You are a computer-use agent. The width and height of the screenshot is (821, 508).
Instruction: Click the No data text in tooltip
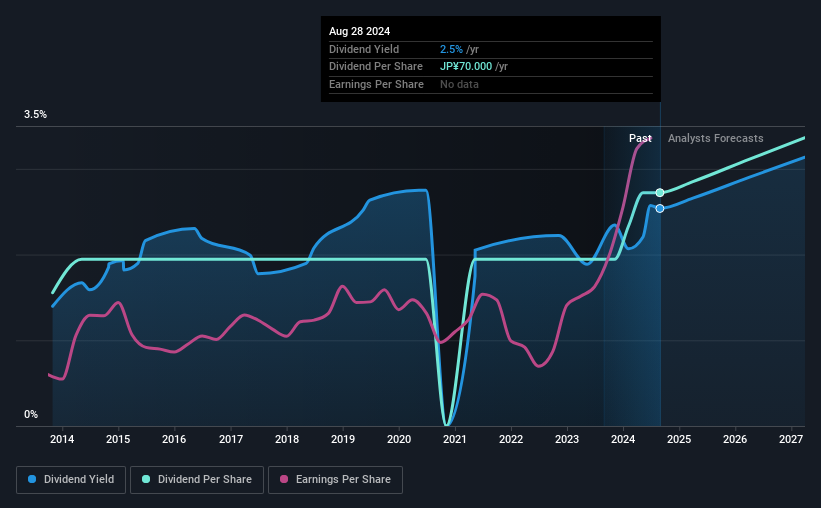[x=459, y=84]
